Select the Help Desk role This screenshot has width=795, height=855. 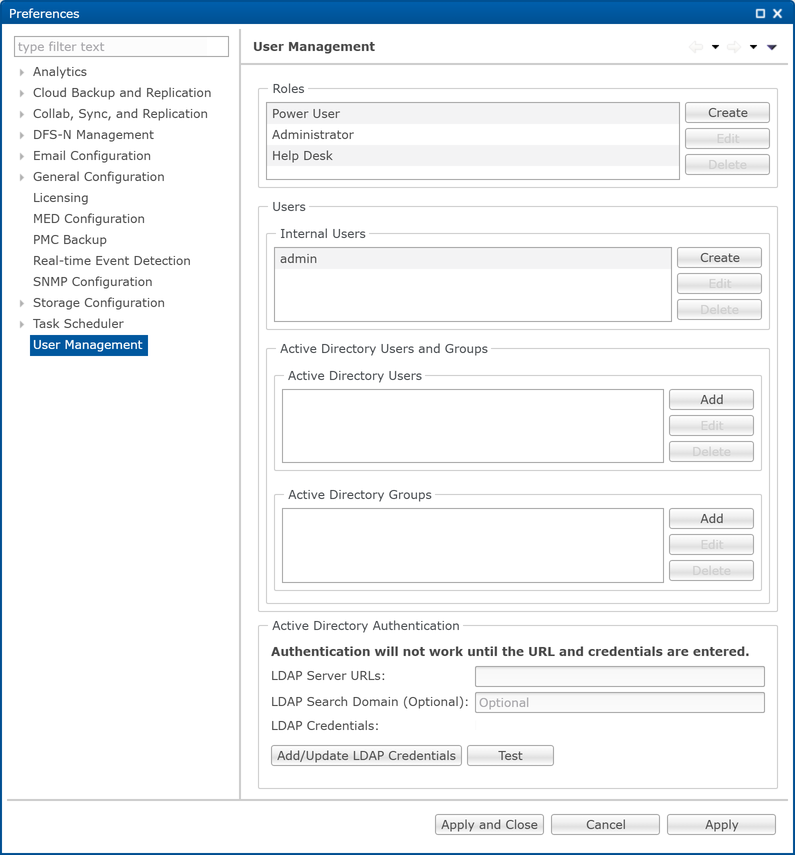tap(472, 156)
